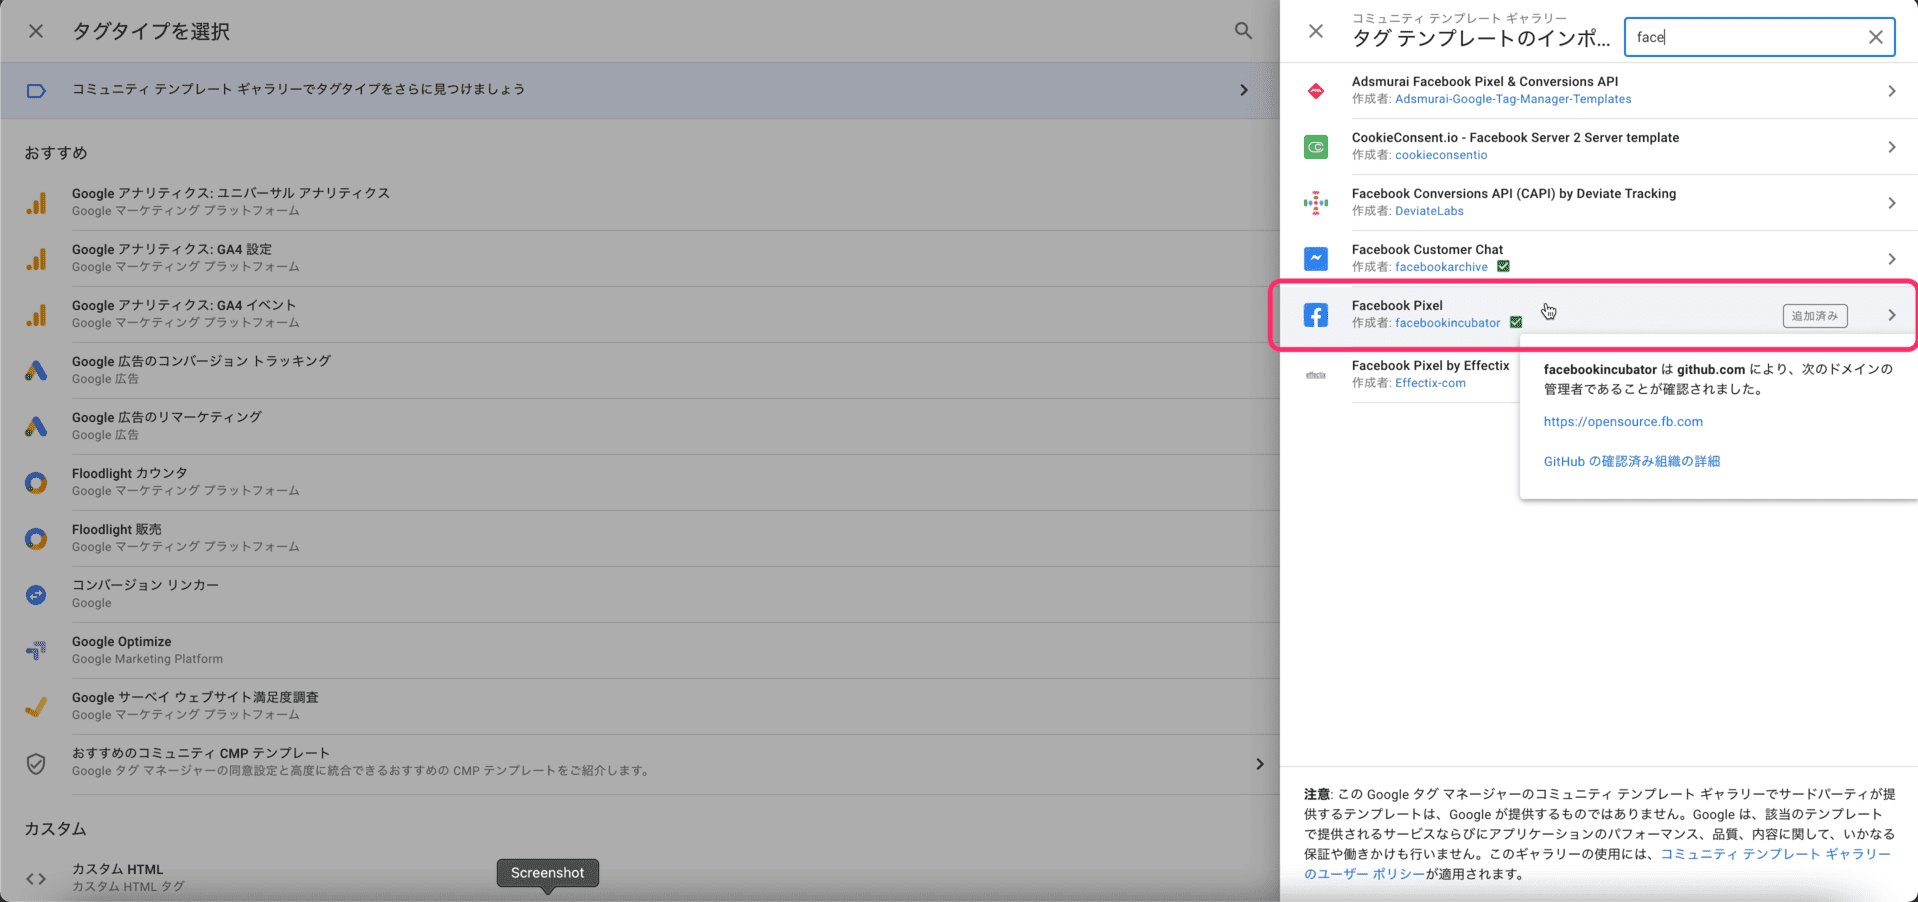Close the template import panel
The height and width of the screenshot is (902, 1918).
point(1316,31)
